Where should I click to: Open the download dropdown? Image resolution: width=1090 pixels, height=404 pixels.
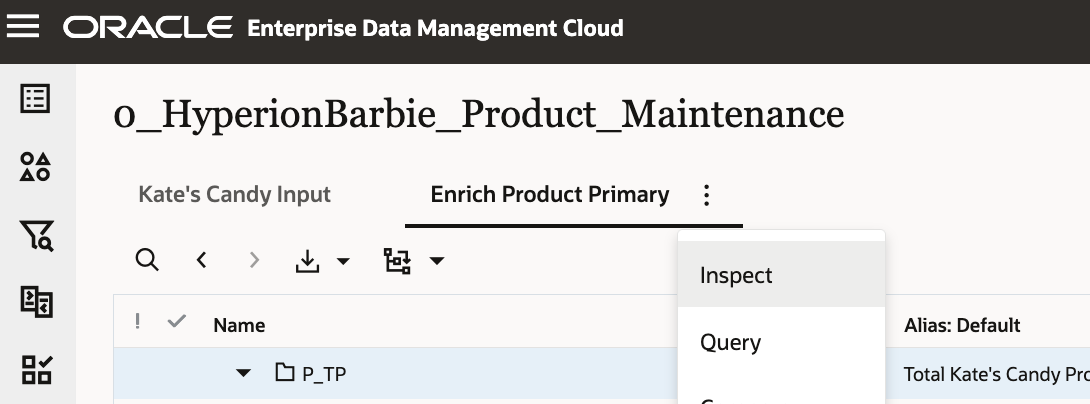tap(324, 261)
